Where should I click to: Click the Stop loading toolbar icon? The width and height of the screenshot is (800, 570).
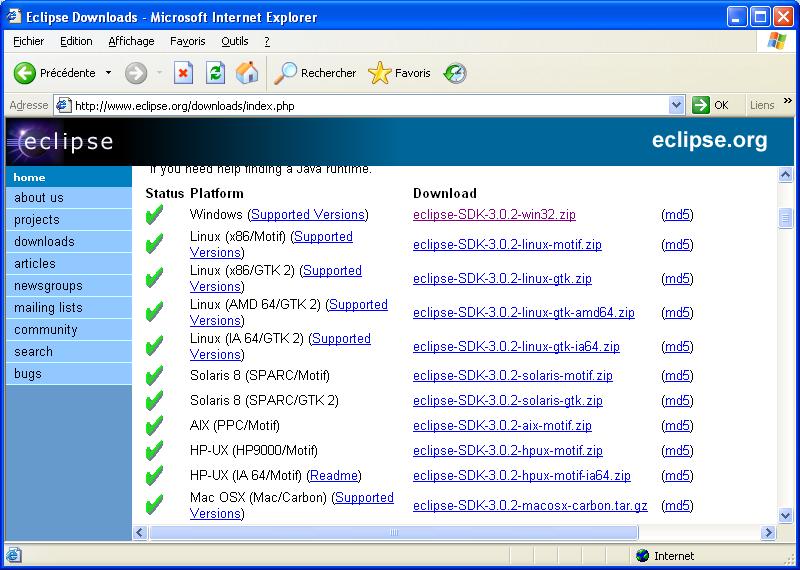coord(183,73)
